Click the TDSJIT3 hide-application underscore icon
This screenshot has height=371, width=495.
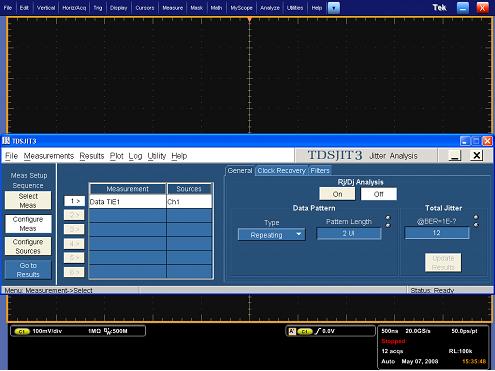tap(455, 155)
